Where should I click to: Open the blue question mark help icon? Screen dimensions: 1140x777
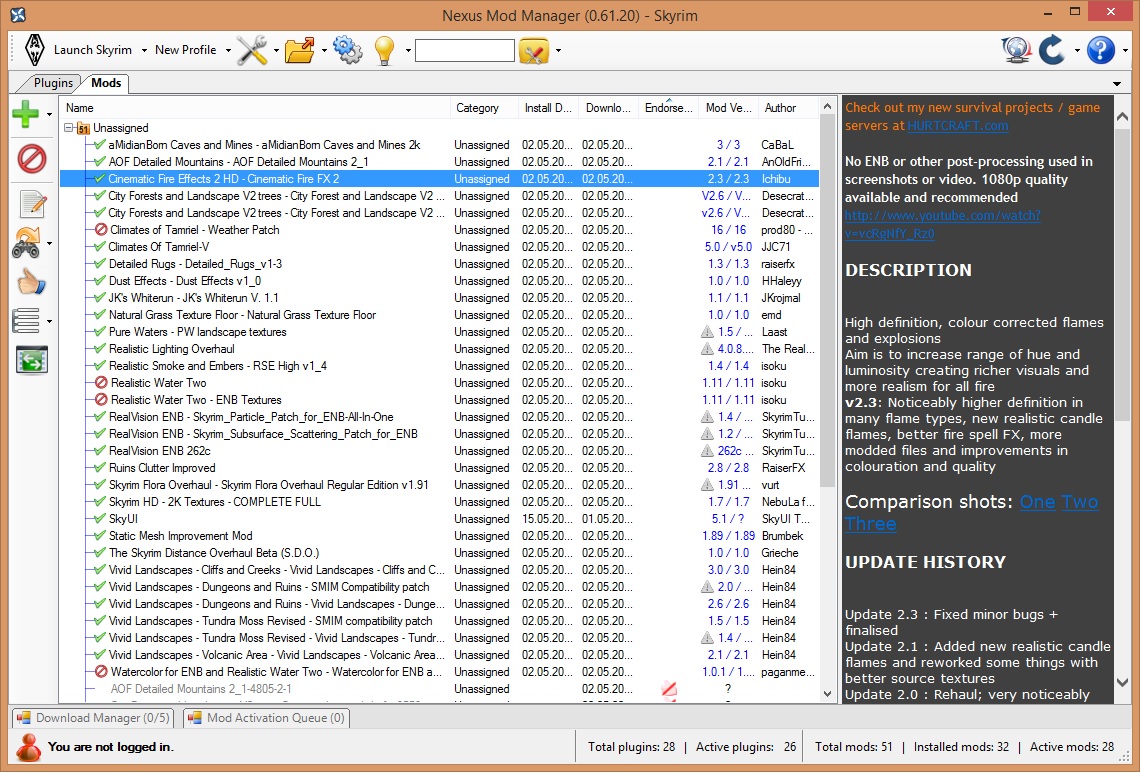pyautogui.click(x=1101, y=50)
